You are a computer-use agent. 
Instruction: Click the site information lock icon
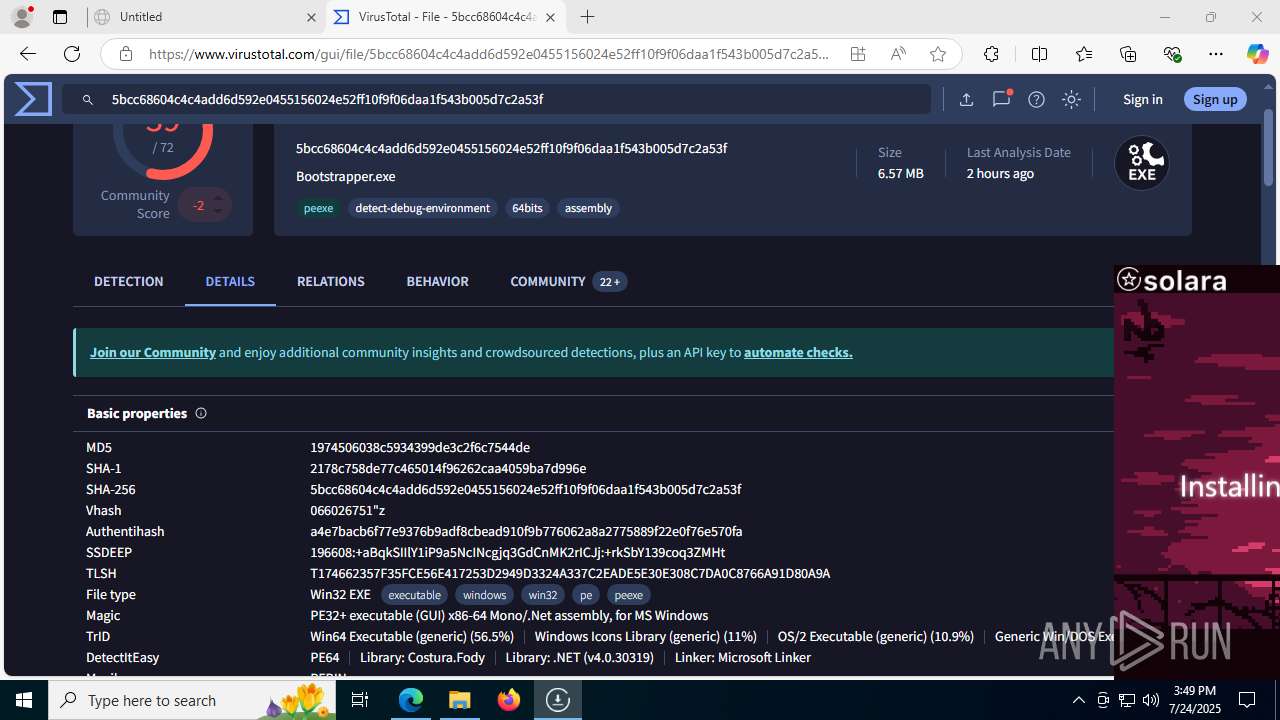coord(125,54)
